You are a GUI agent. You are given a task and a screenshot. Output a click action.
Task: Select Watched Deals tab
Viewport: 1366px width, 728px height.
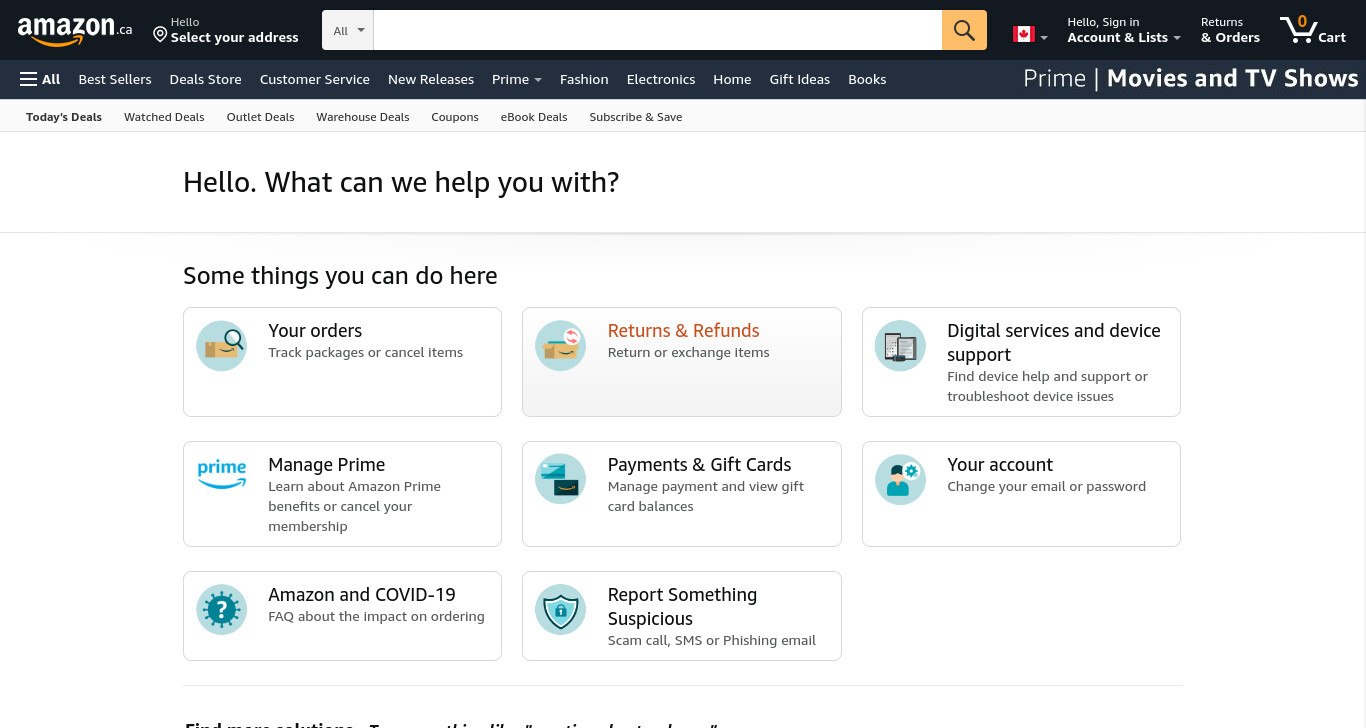[x=164, y=117]
